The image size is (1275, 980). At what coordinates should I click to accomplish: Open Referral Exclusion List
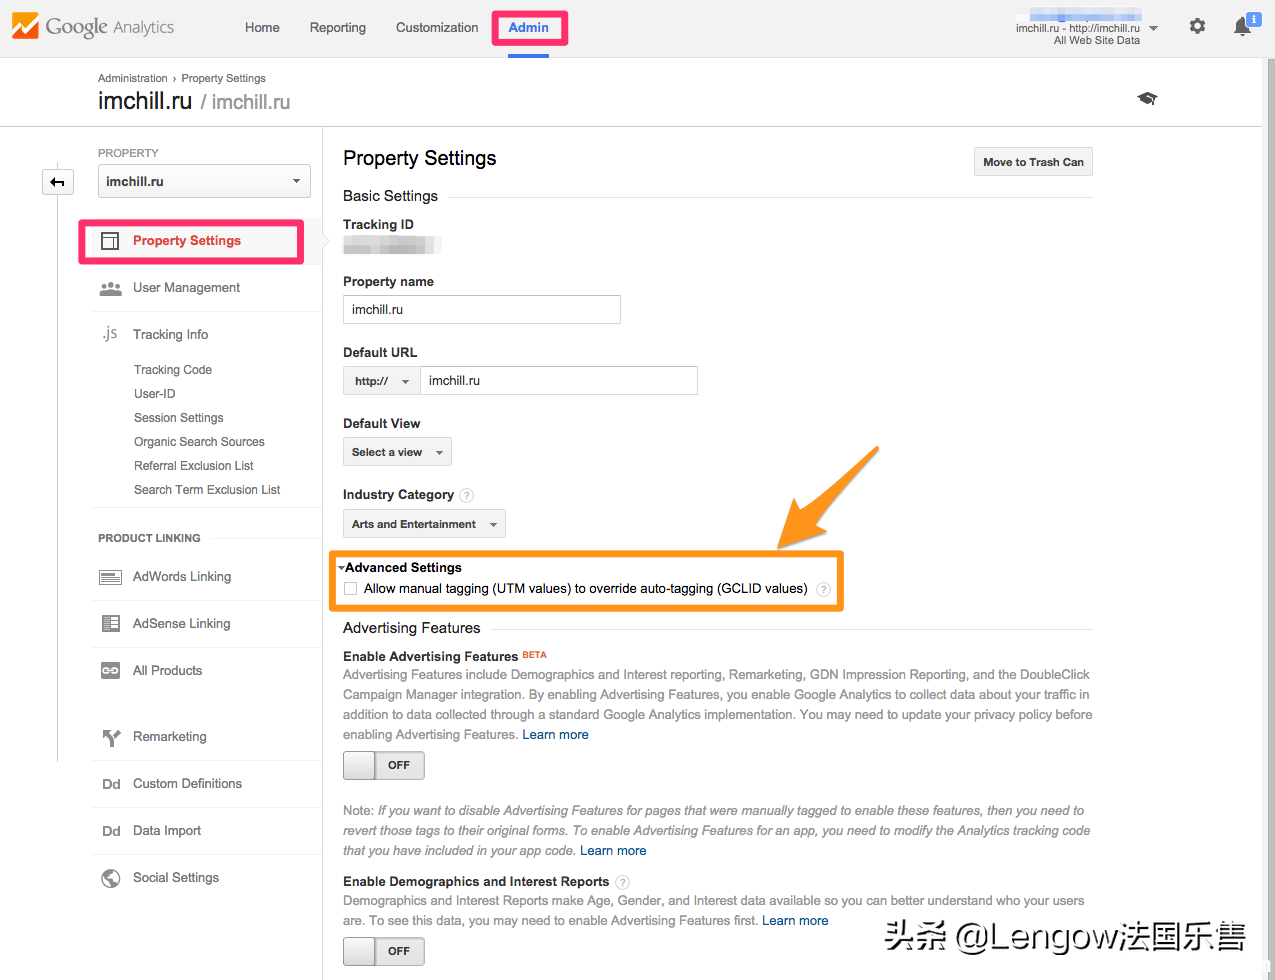pyautogui.click(x=194, y=466)
